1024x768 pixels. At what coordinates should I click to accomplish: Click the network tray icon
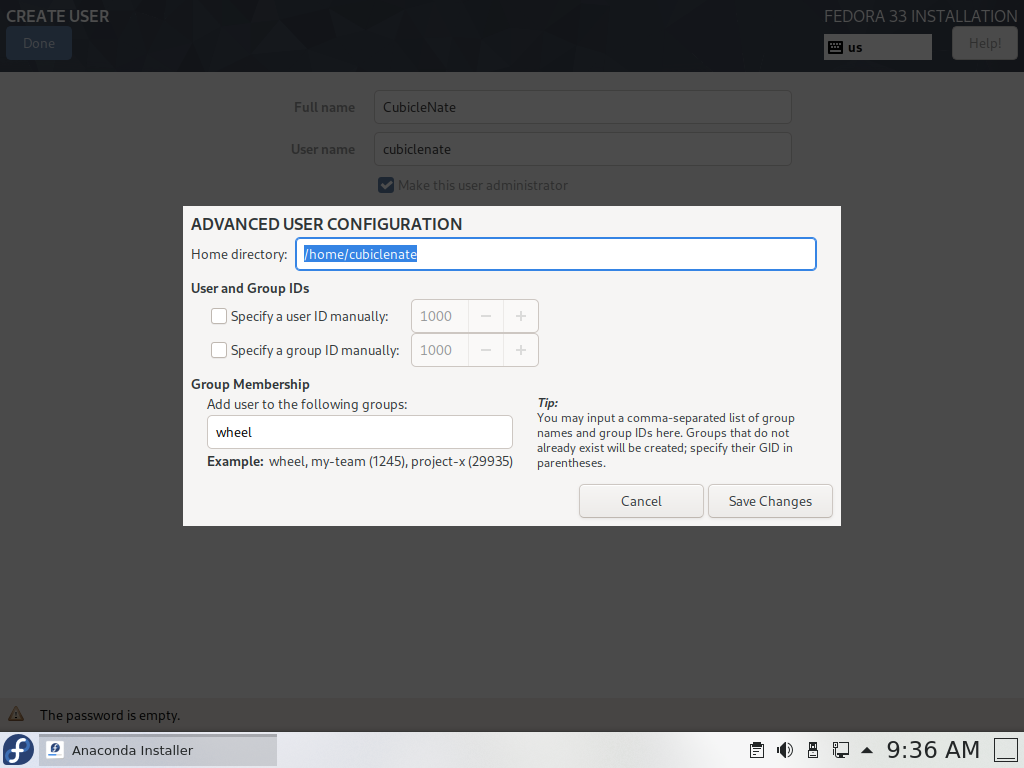click(x=841, y=749)
